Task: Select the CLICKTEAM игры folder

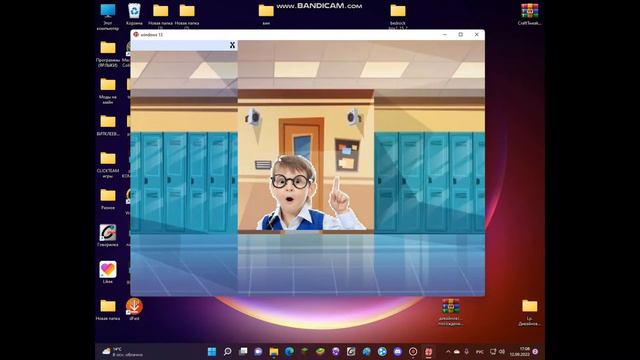Action: (108, 164)
